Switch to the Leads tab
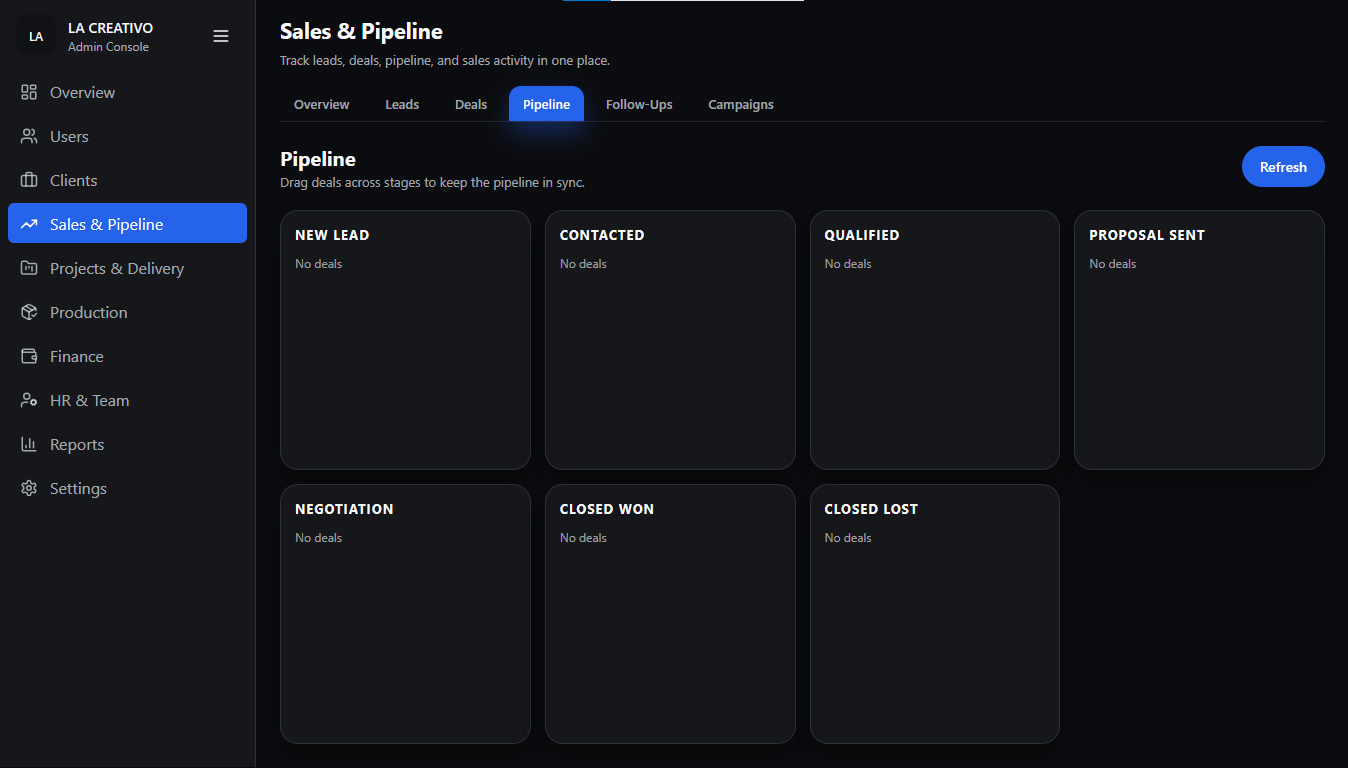1348x768 pixels. point(402,104)
